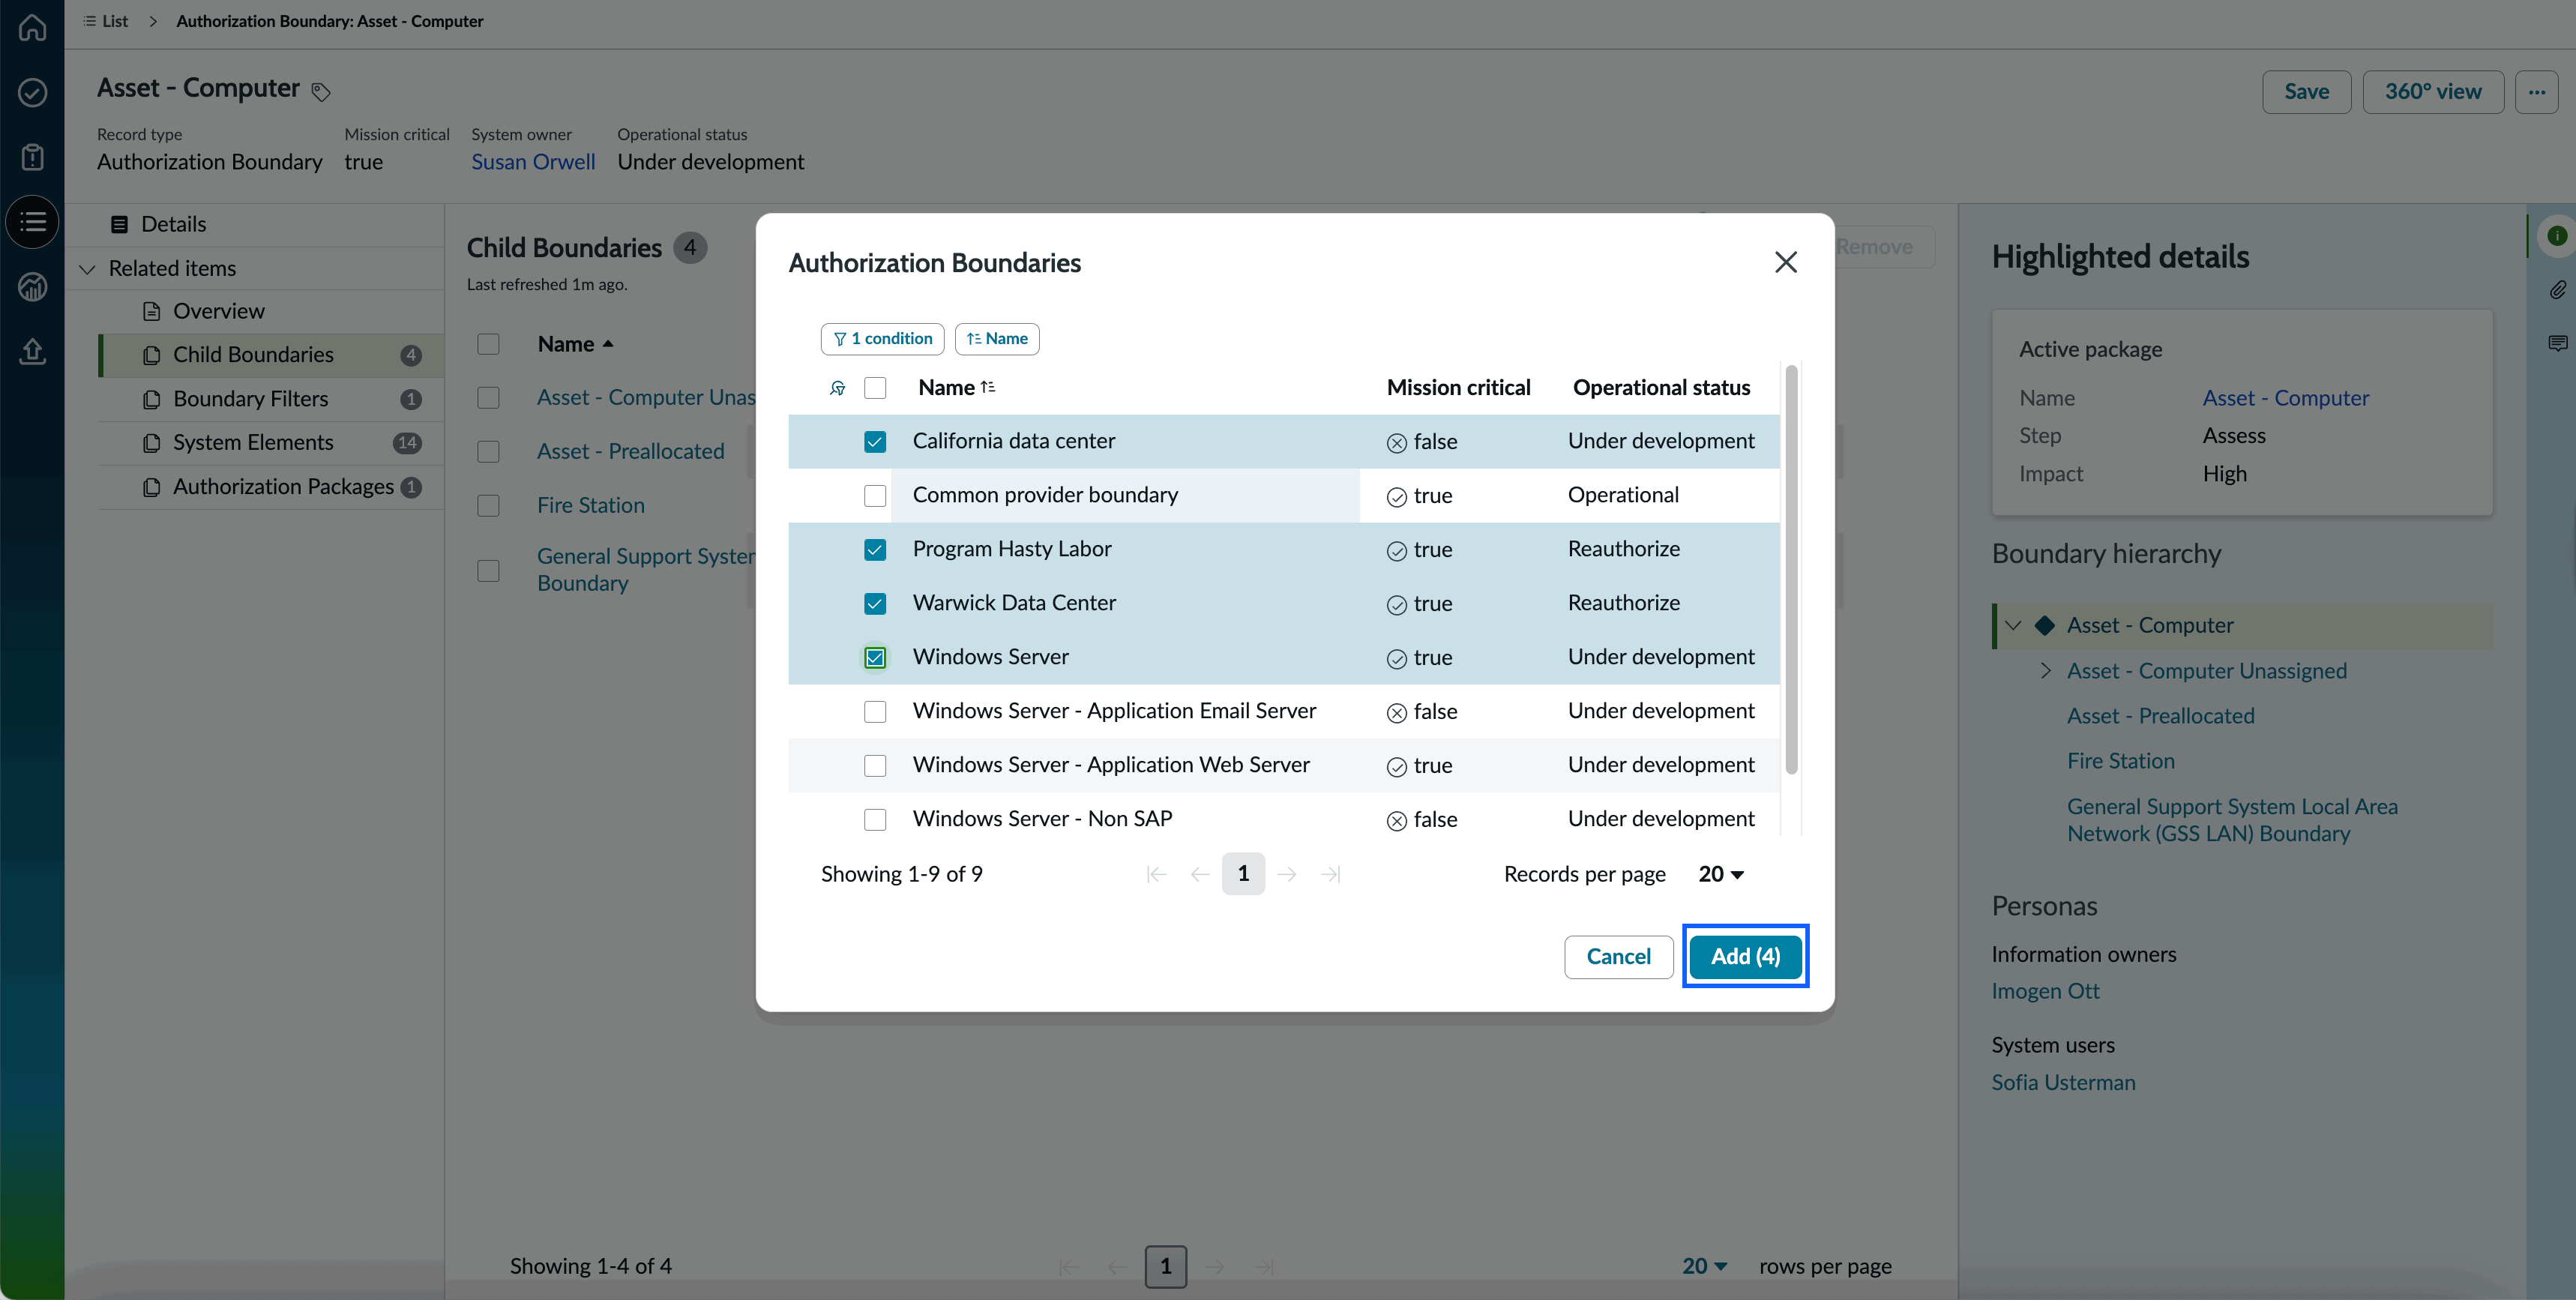2576x1300 pixels.
Task: Open the 1 condition filter
Action: click(882, 339)
